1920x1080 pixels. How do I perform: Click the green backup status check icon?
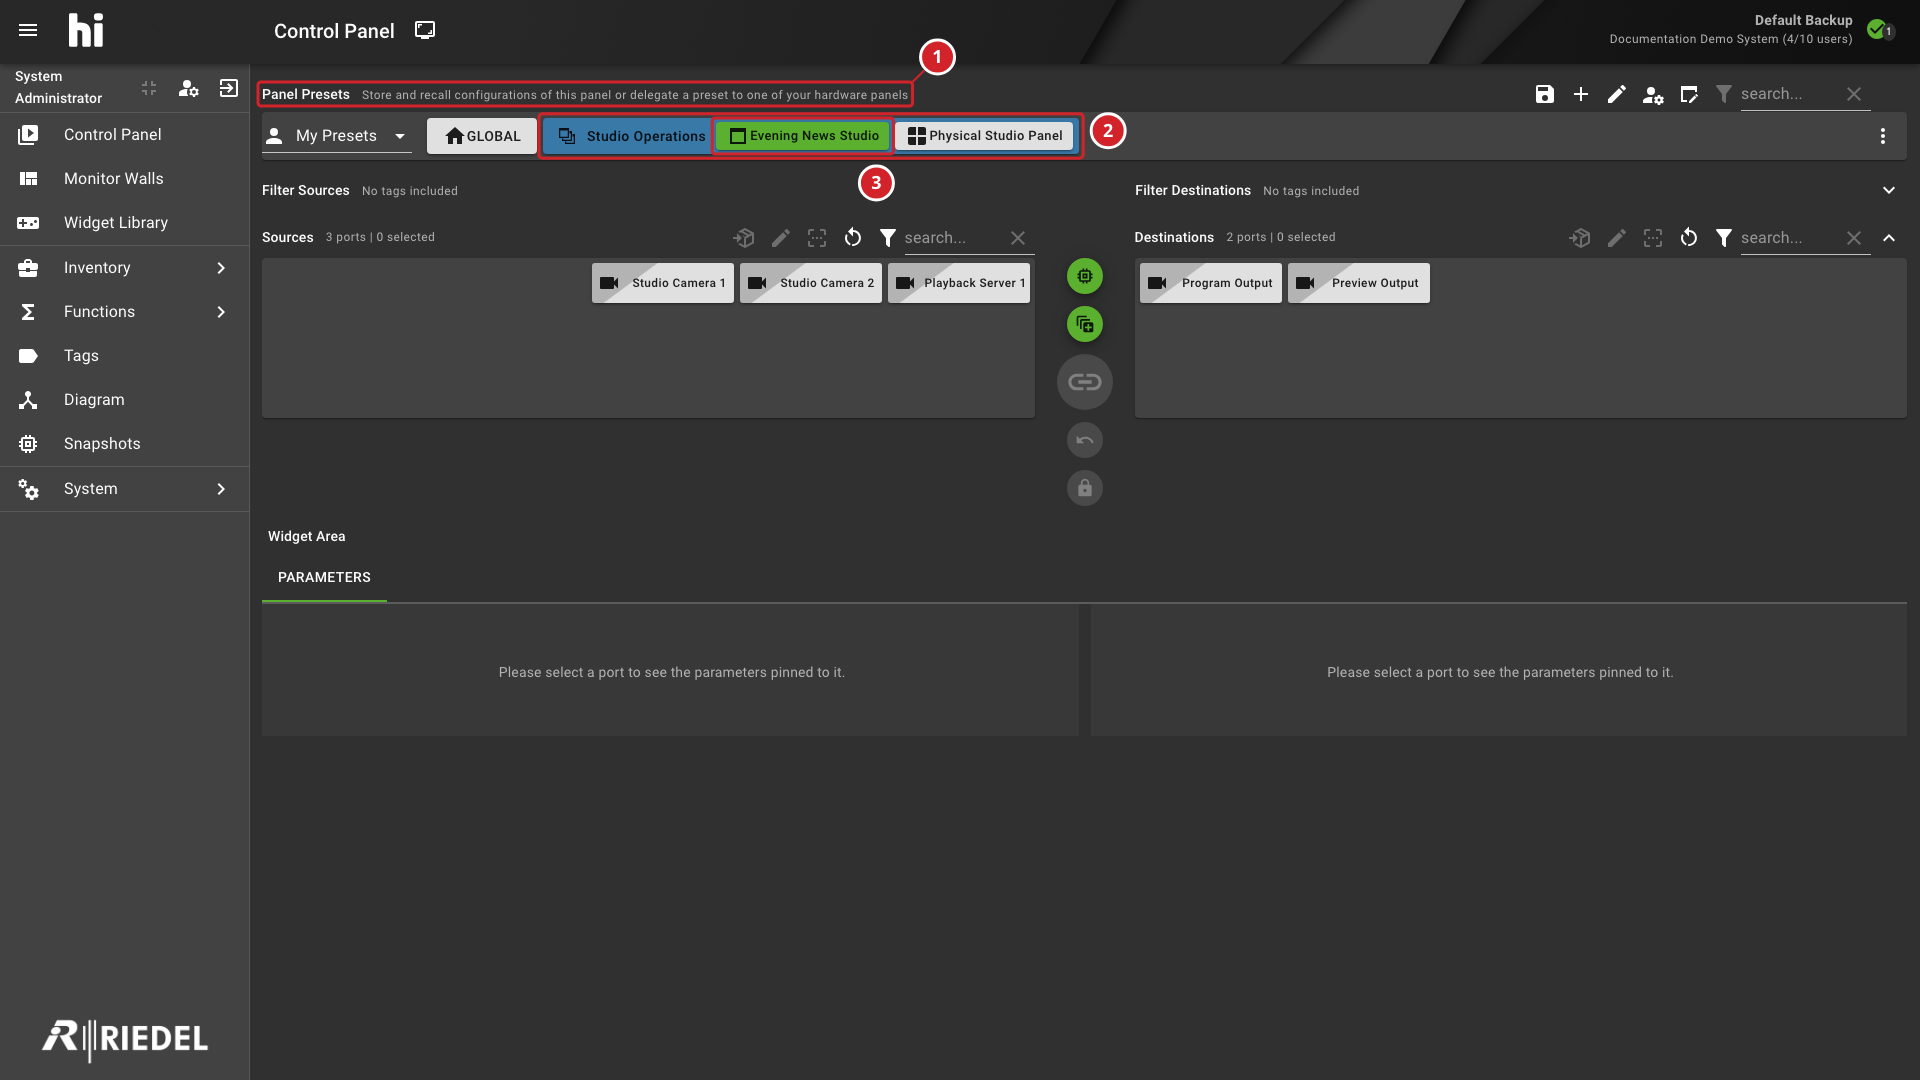[x=1877, y=29]
